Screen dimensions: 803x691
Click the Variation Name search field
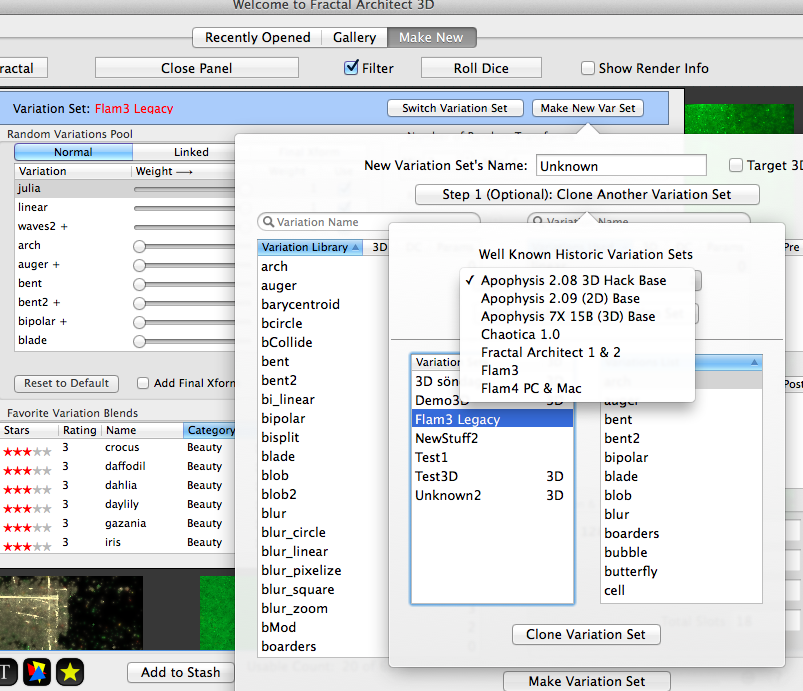point(369,222)
